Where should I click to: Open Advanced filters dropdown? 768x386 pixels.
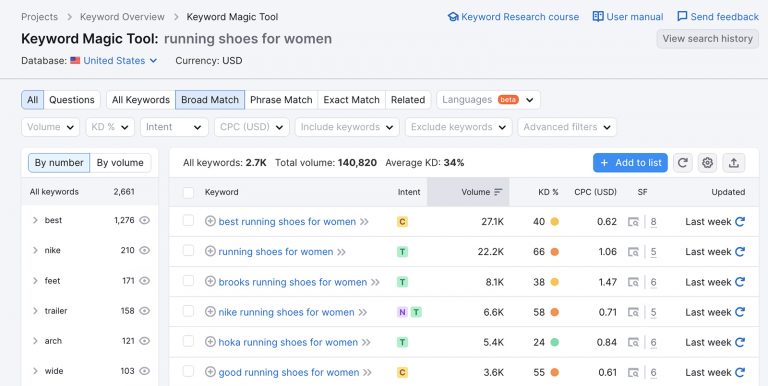567,127
